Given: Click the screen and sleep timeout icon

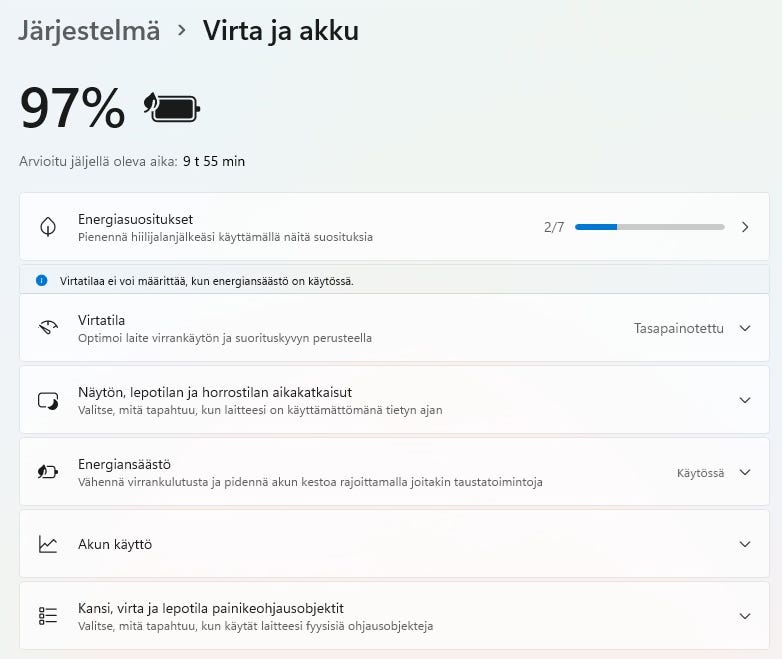Looking at the screenshot, I should tap(48, 400).
